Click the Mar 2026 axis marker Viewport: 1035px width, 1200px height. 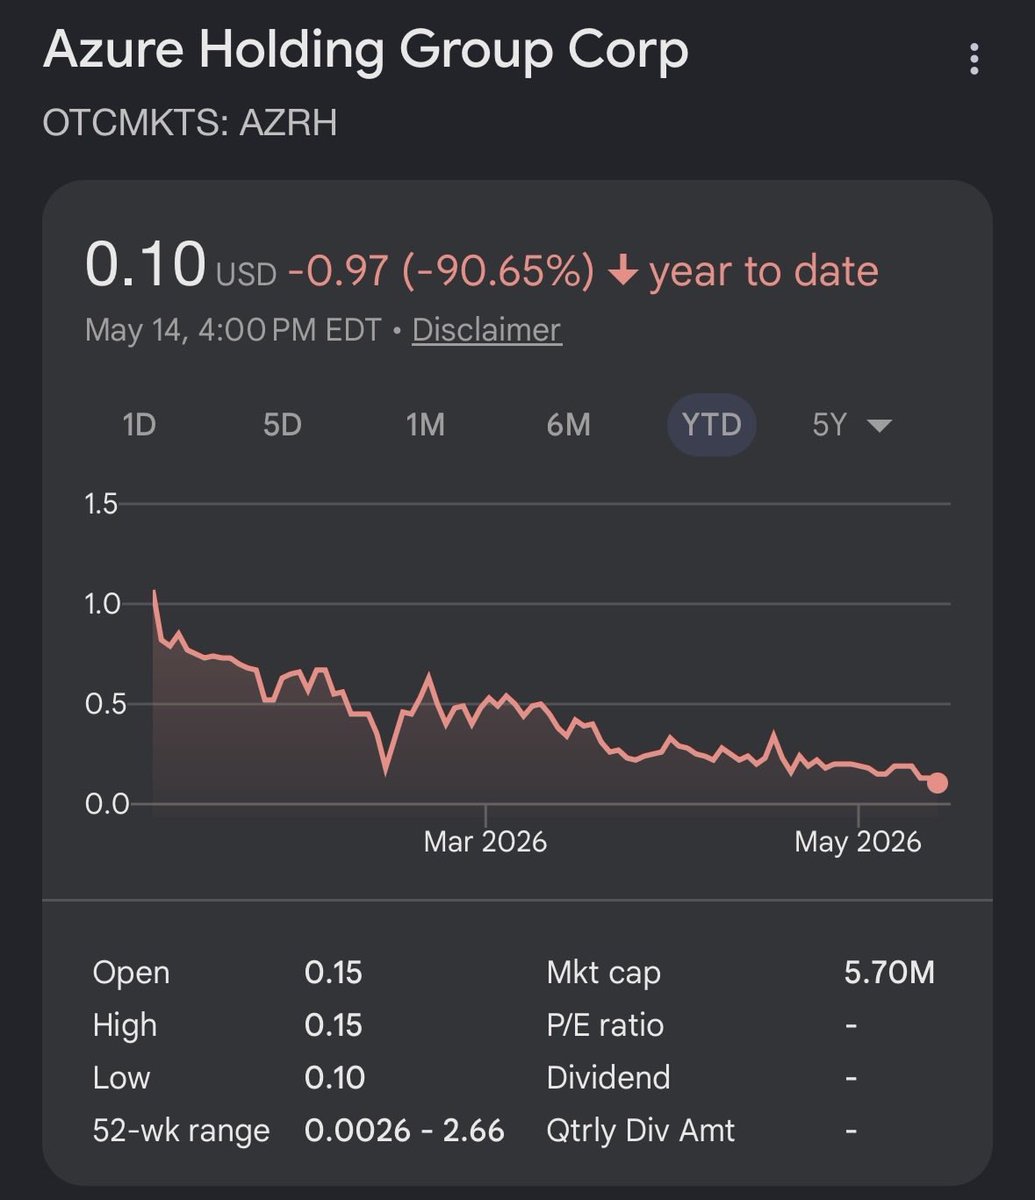pos(485,841)
